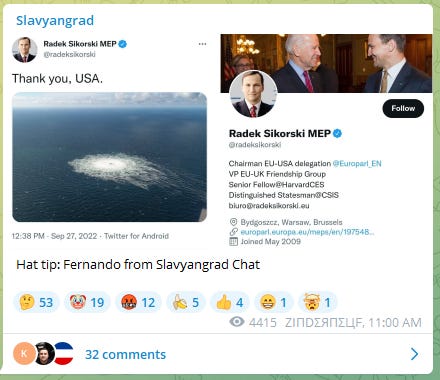Viewport: 440px width, 380px height.
Task: React with the cursing face emoji (12)
Action: coord(138,302)
